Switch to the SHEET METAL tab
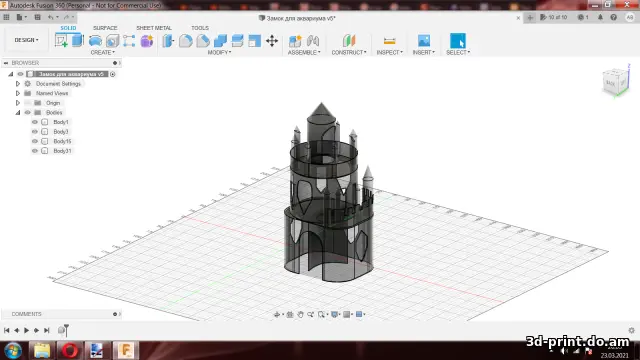 154,28
